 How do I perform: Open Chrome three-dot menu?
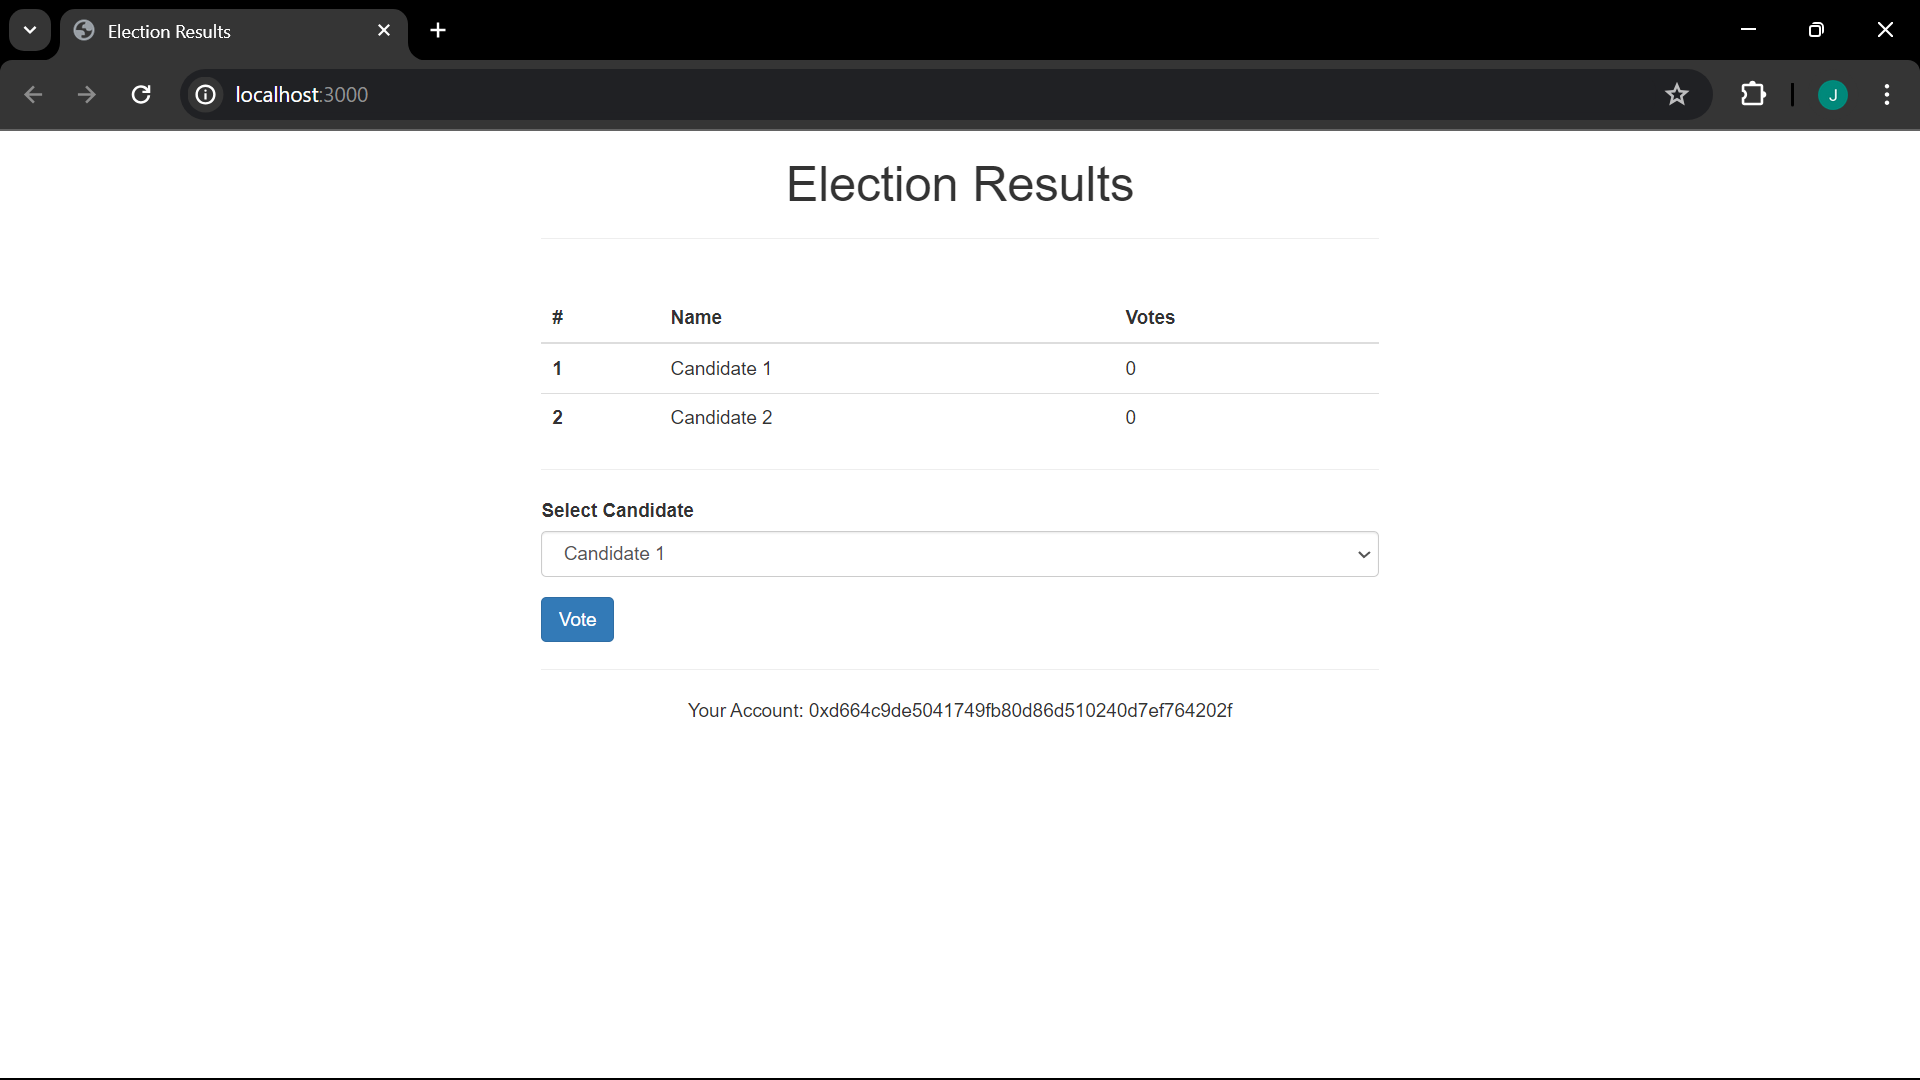click(x=1887, y=94)
